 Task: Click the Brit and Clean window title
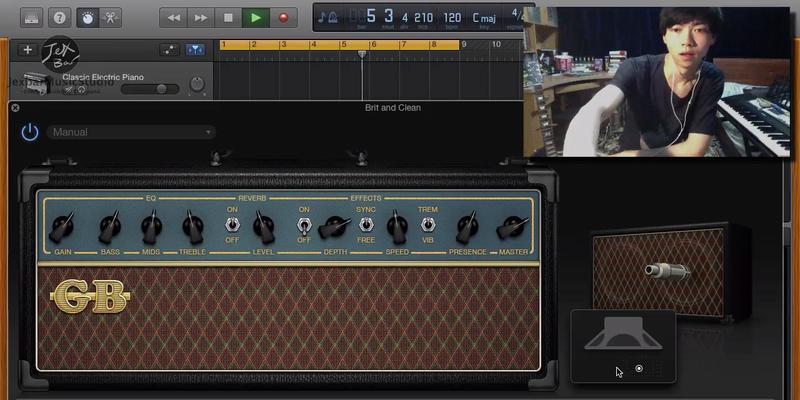tap(393, 108)
